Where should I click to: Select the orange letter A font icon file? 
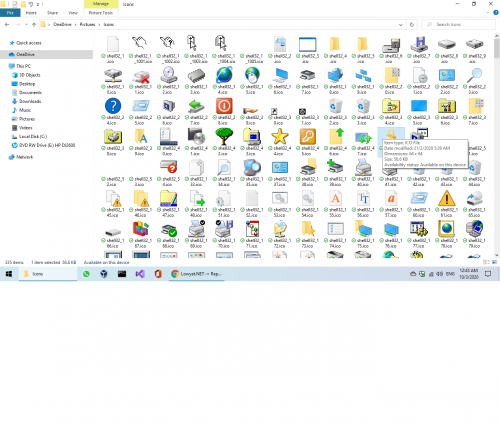coord(335,204)
